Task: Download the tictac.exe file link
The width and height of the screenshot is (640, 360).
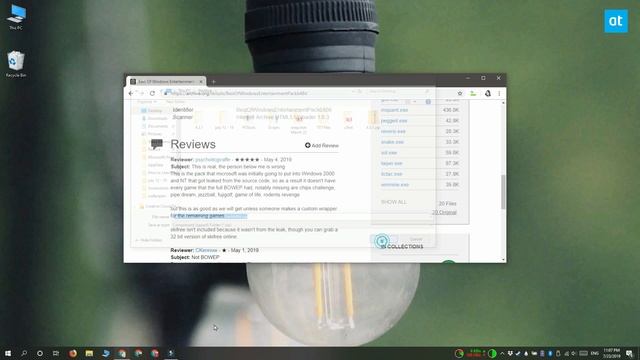Action: (x=391, y=174)
